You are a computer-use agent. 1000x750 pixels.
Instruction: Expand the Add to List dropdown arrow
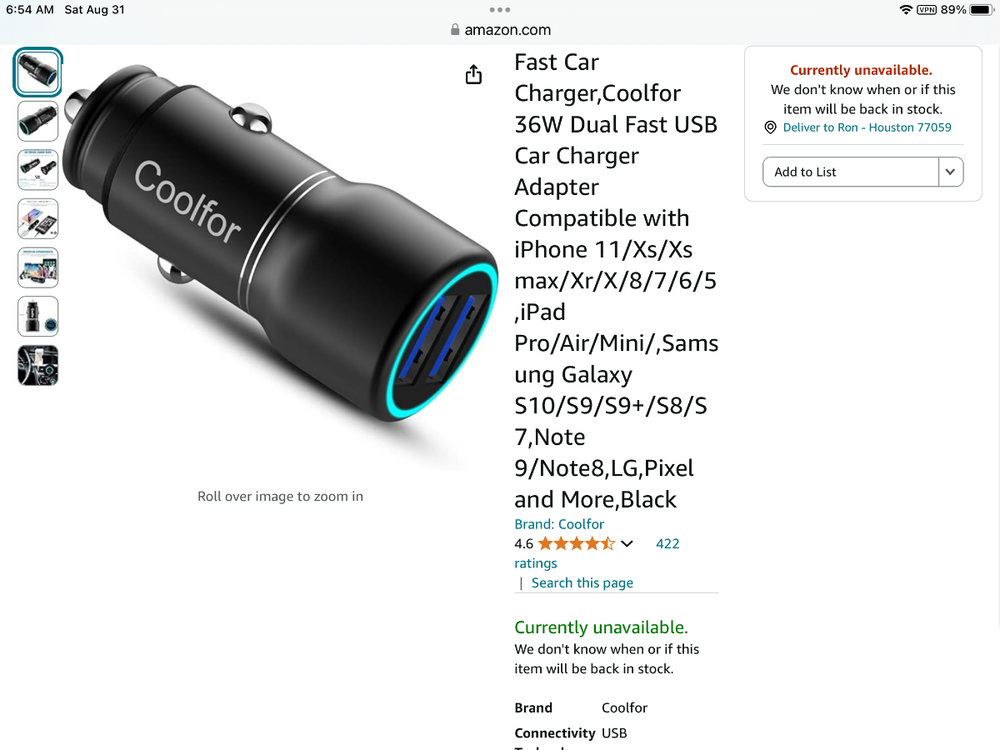click(x=950, y=172)
